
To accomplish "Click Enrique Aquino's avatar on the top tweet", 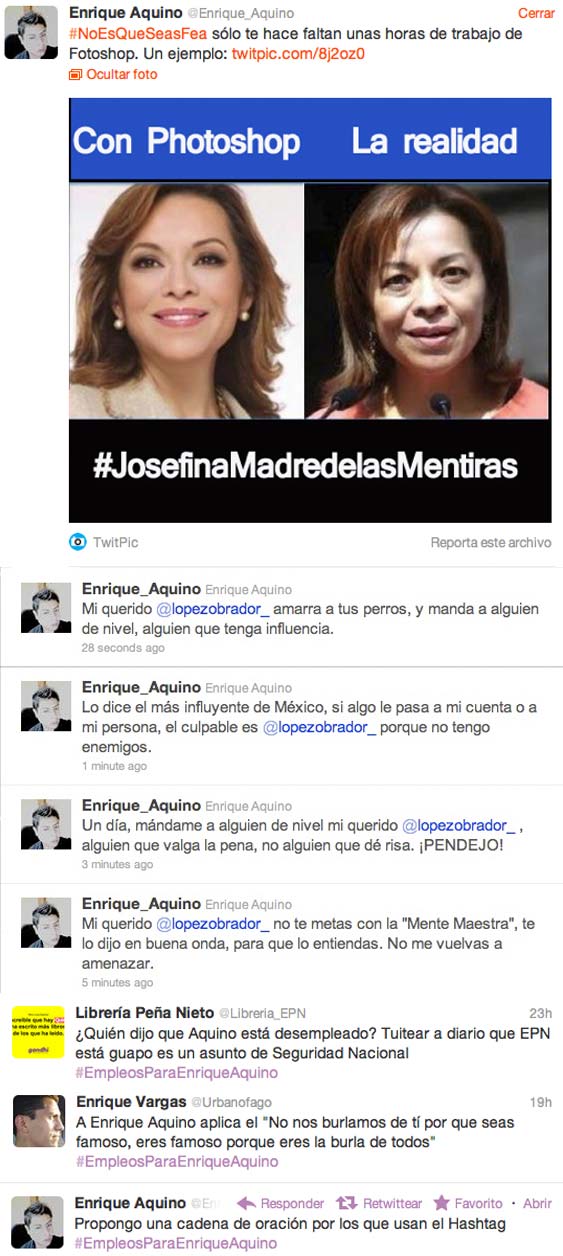I will click(31, 32).
